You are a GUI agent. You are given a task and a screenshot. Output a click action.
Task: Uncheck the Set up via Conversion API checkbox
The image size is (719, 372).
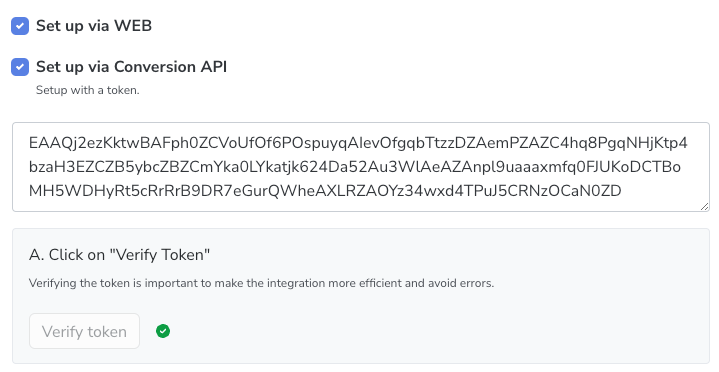click(20, 67)
